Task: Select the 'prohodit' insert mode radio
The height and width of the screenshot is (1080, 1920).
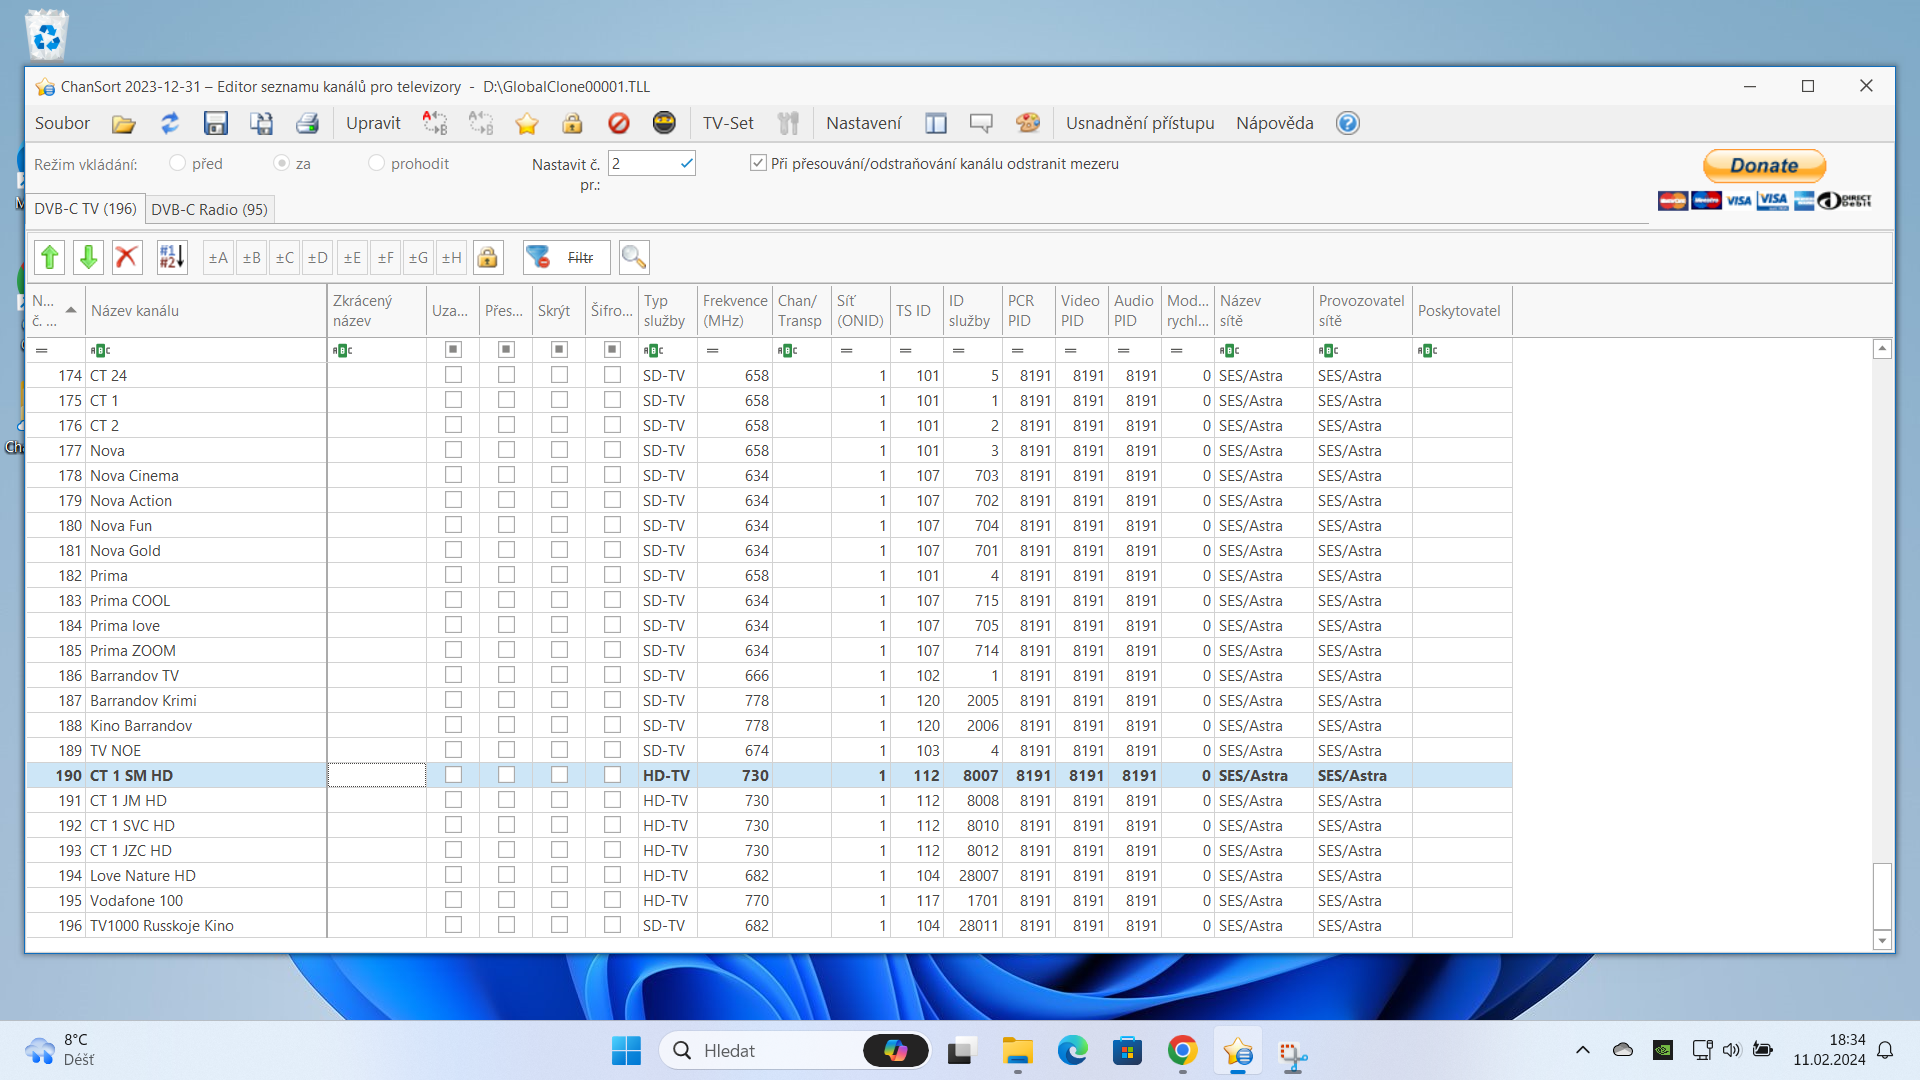Action: [376, 163]
